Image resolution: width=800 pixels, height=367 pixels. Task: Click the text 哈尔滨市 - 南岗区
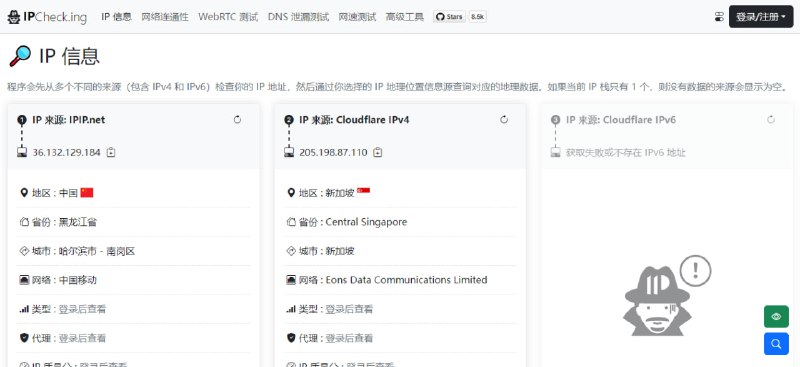click(96, 251)
